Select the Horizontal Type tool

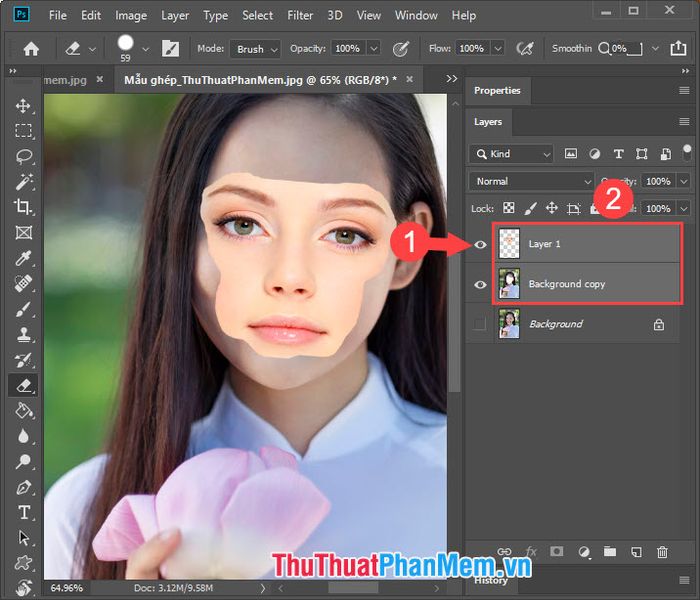(x=23, y=512)
